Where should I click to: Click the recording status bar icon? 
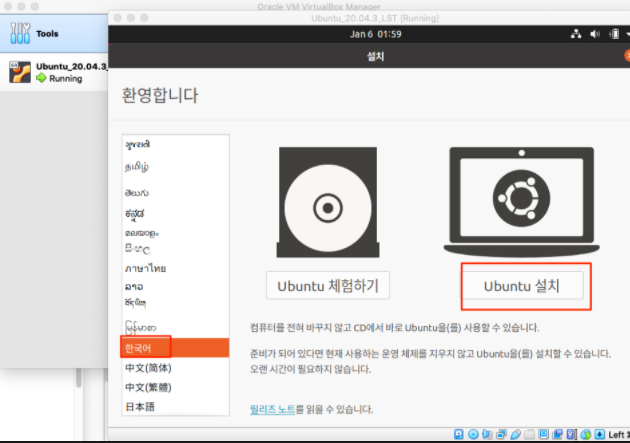click(x=557, y=434)
